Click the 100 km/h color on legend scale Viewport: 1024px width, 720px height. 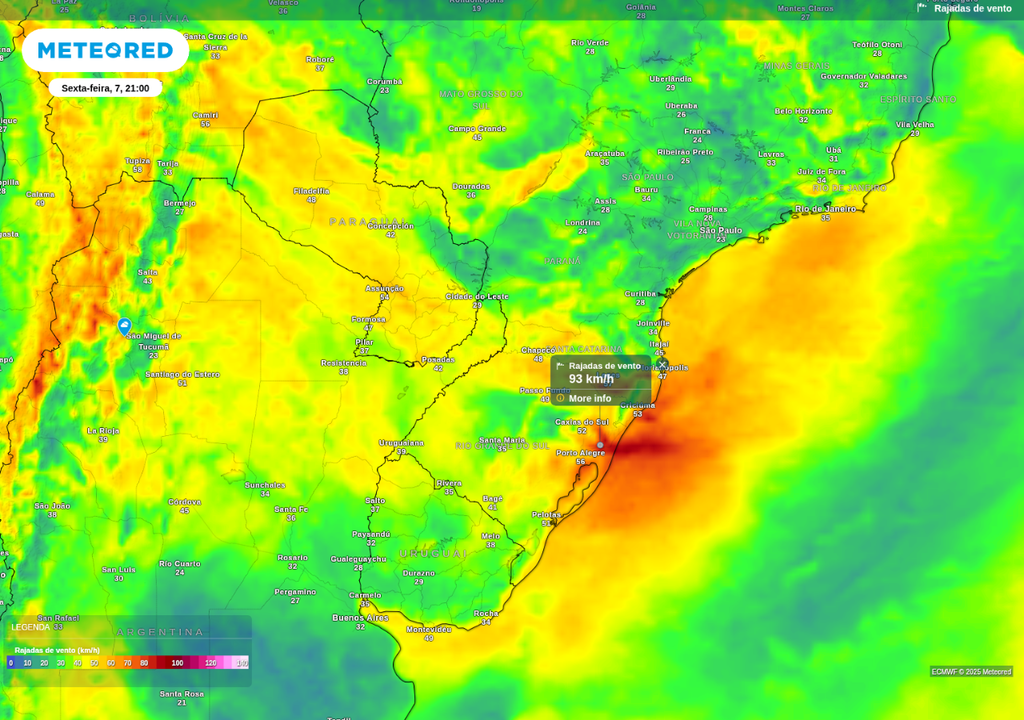(177, 662)
